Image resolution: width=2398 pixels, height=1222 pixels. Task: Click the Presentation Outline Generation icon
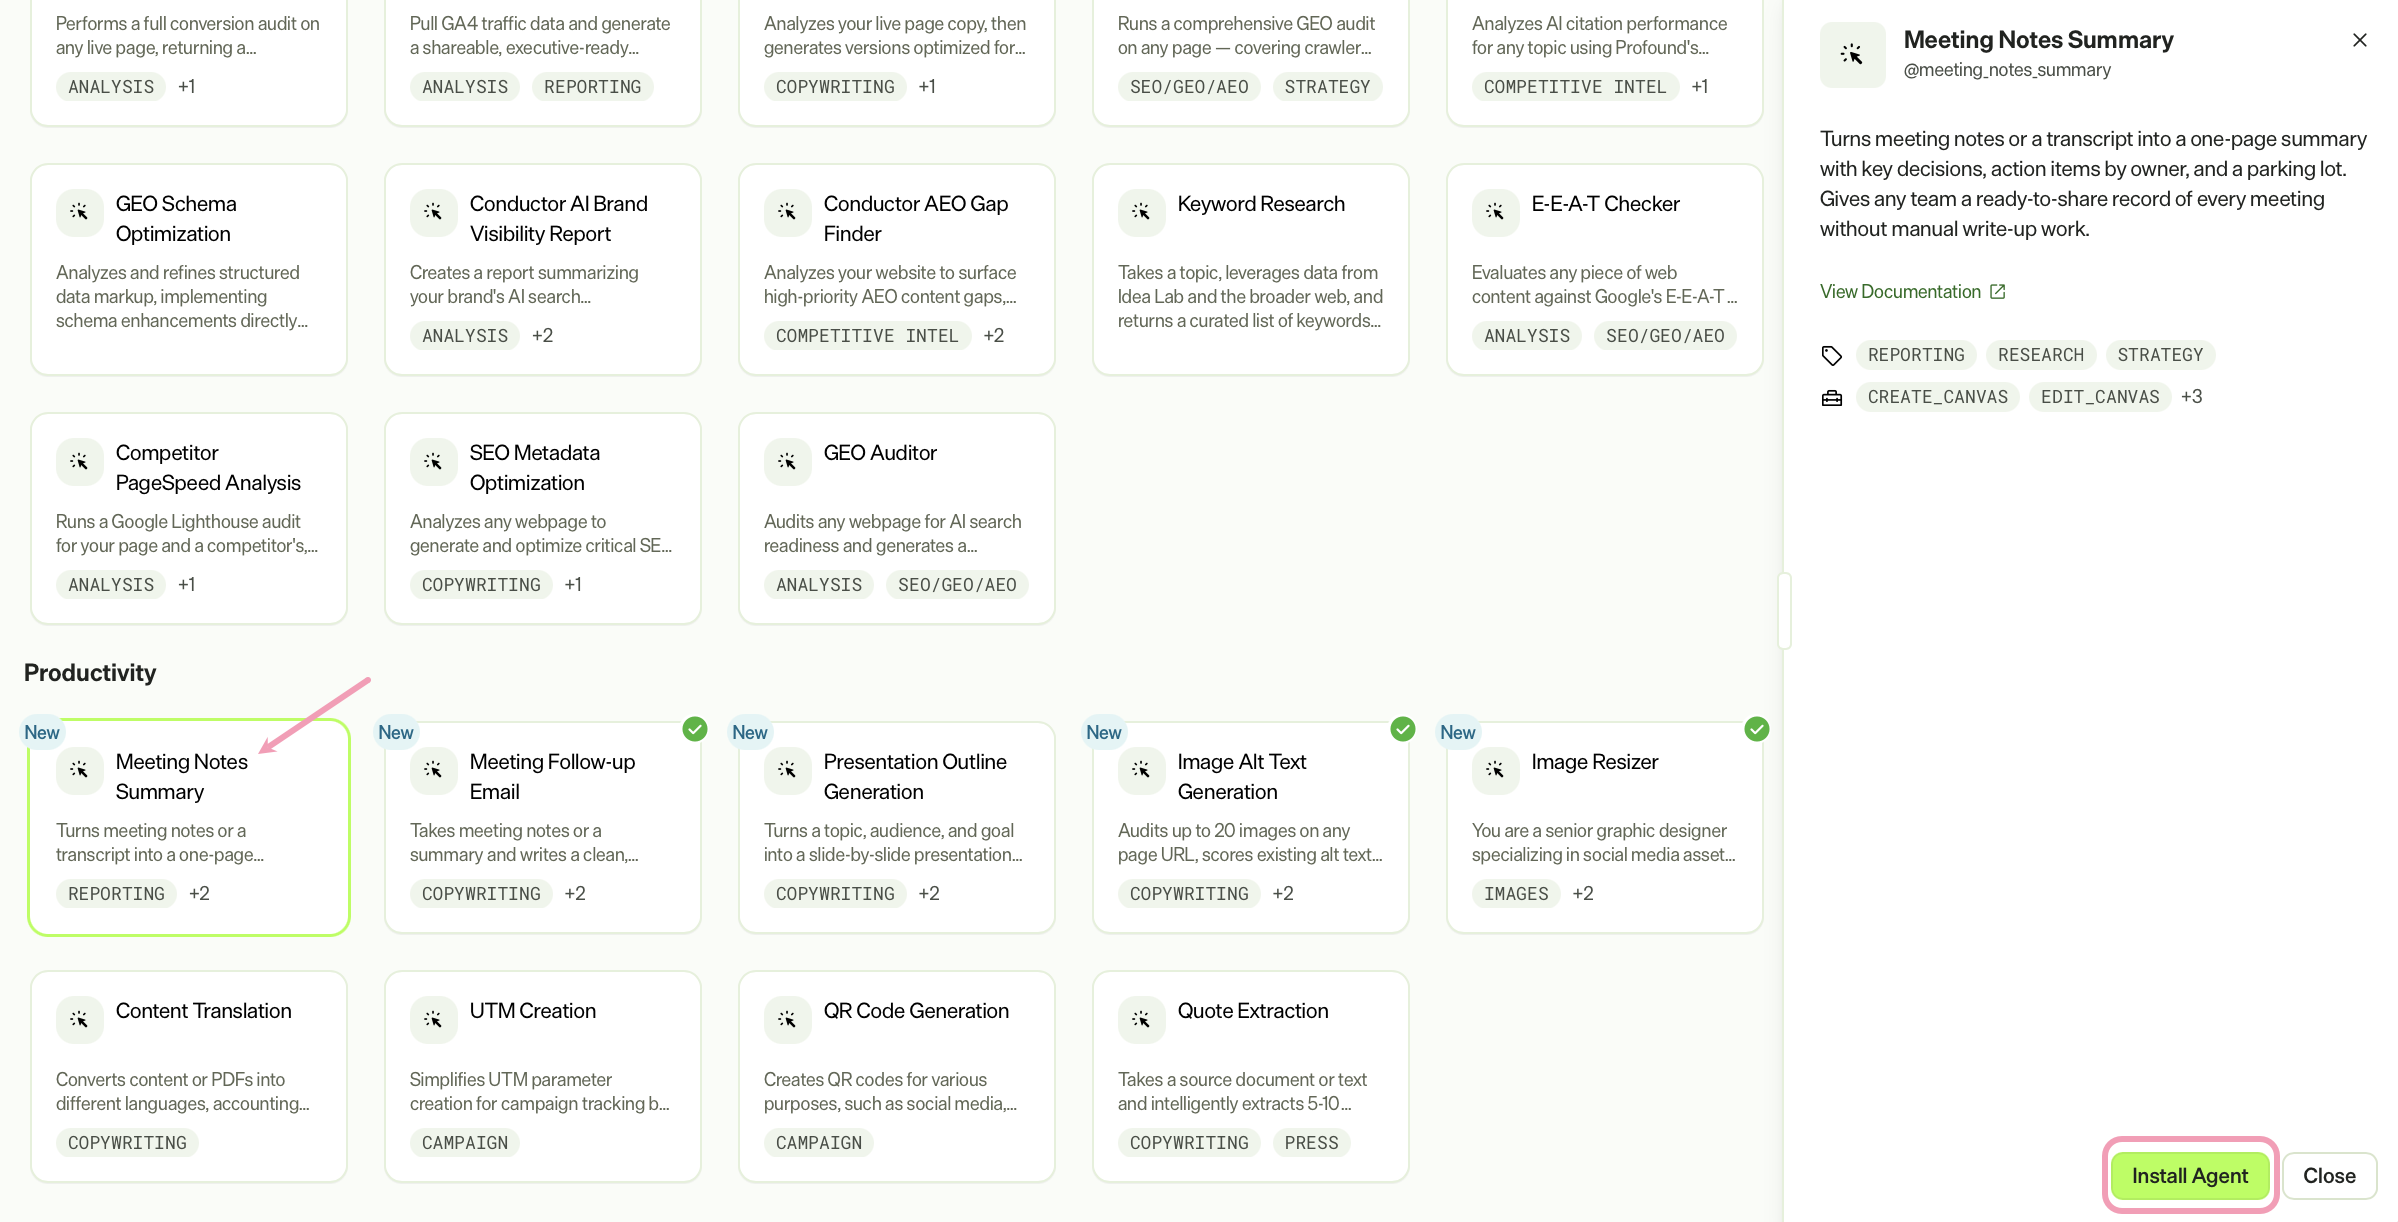click(787, 770)
